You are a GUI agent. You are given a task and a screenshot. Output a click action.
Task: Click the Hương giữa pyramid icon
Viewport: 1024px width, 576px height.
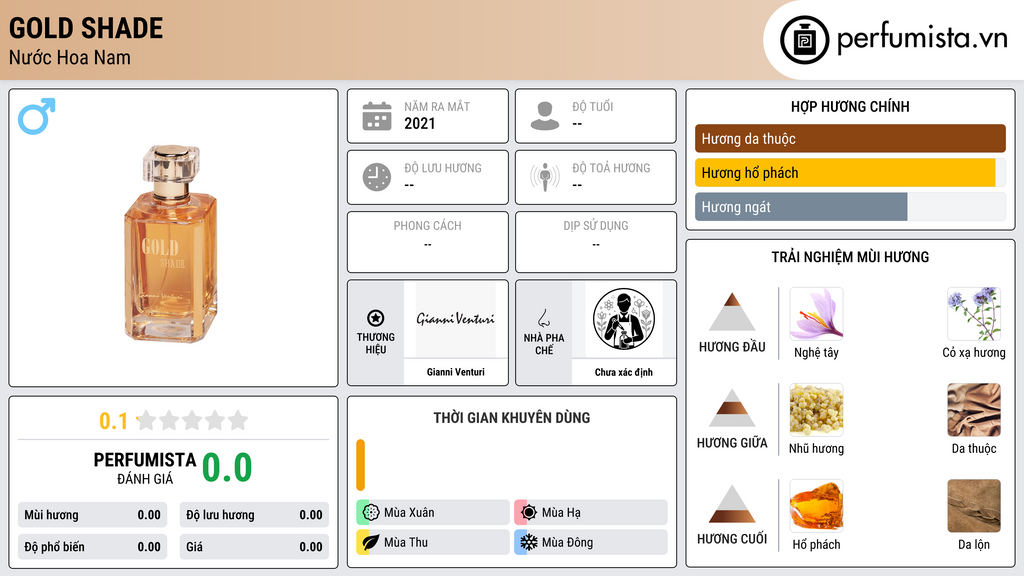point(732,408)
